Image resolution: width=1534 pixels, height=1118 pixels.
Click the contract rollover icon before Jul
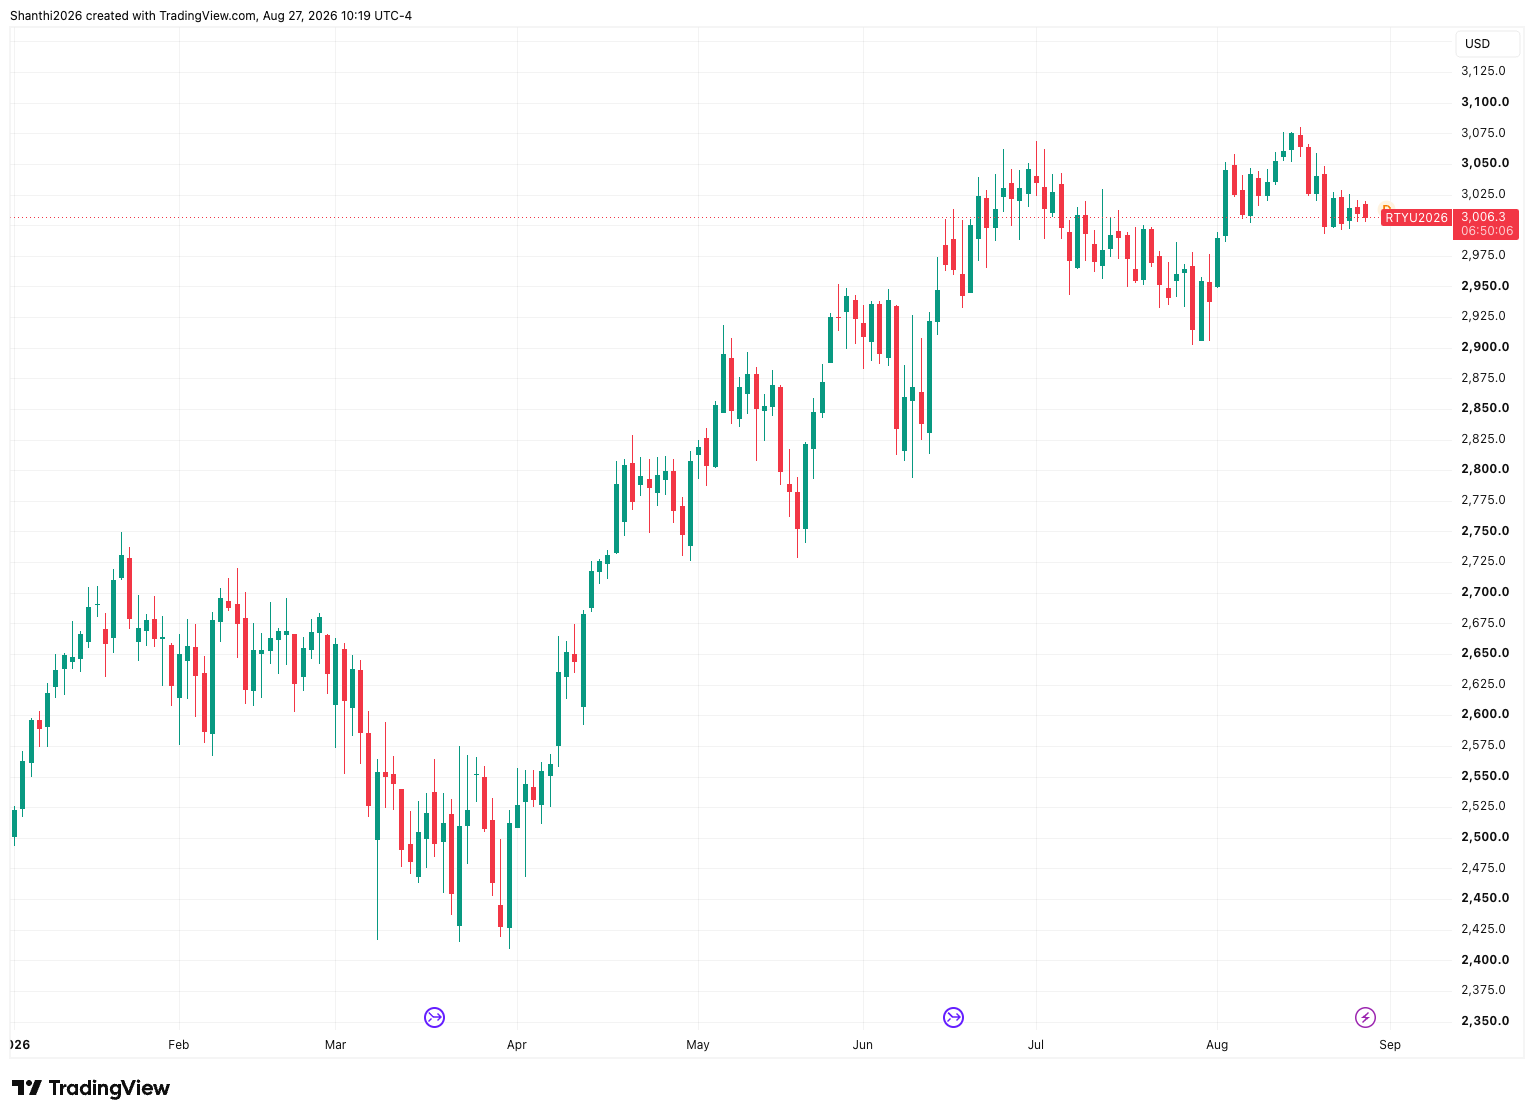[x=953, y=1017]
